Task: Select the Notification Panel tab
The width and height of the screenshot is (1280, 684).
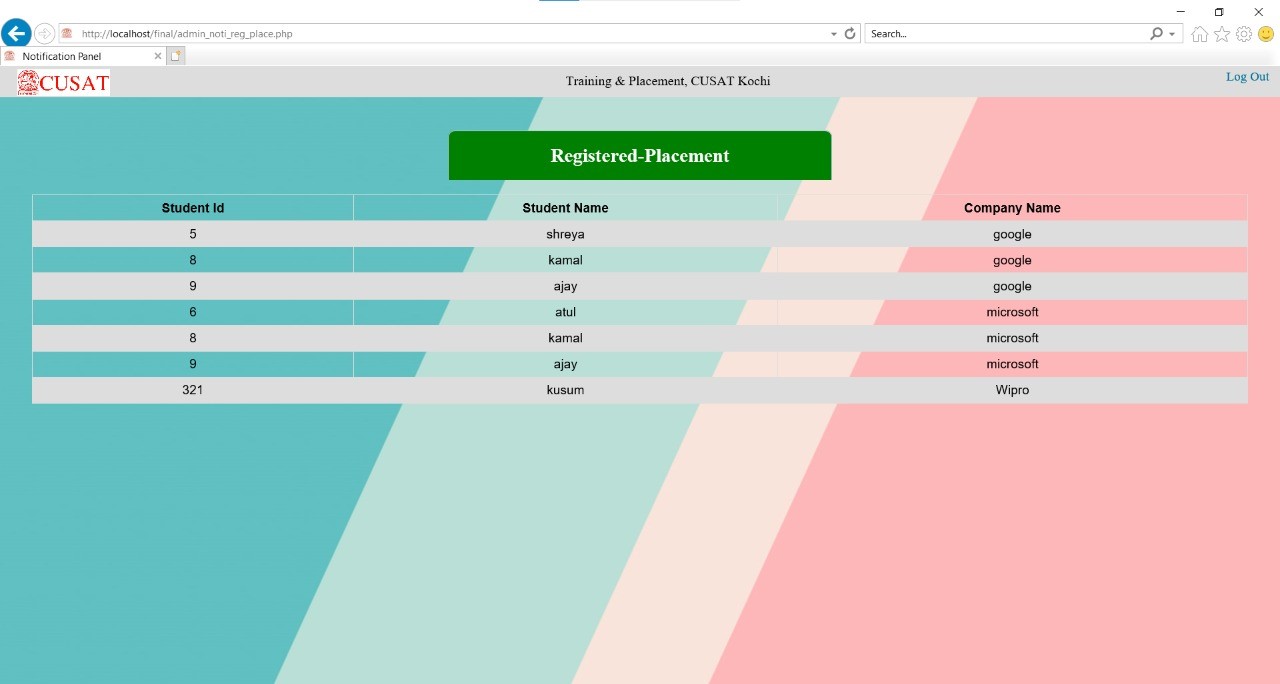Action: point(82,56)
